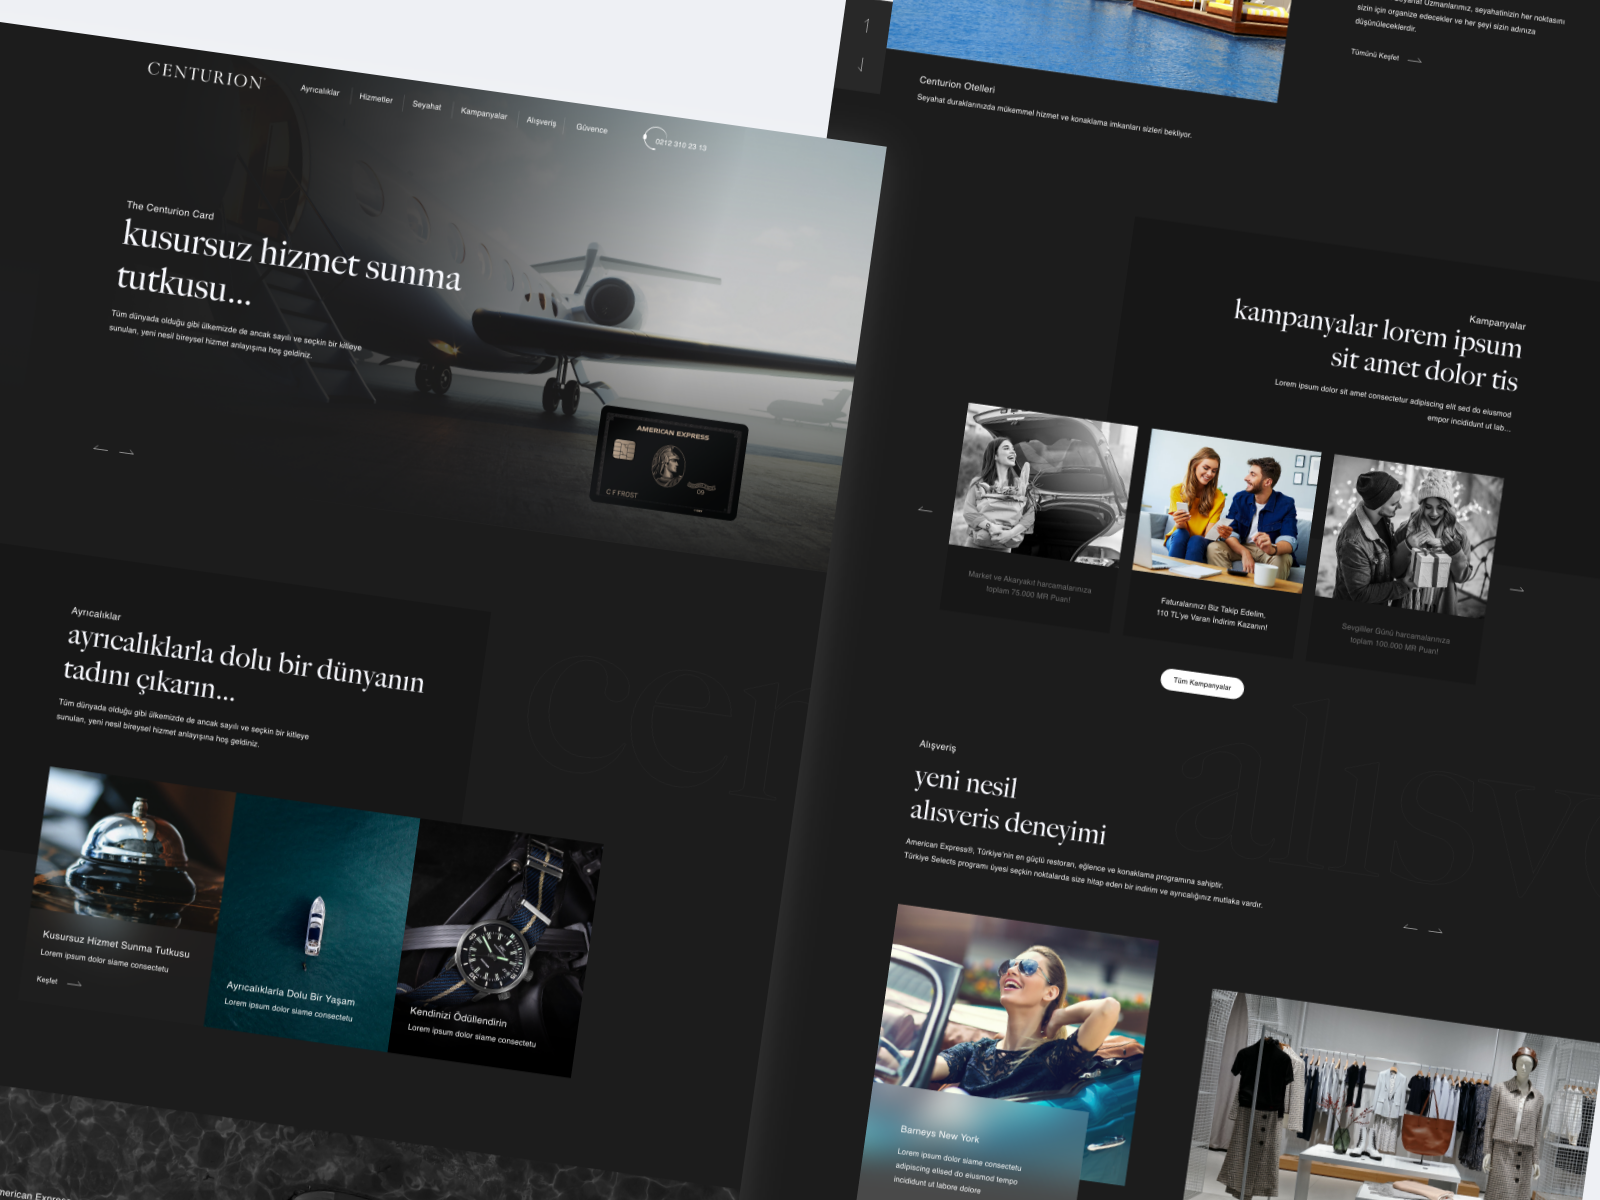Open the Ayrıcalıklar nav menu item
The width and height of the screenshot is (1600, 1200).
(320, 91)
